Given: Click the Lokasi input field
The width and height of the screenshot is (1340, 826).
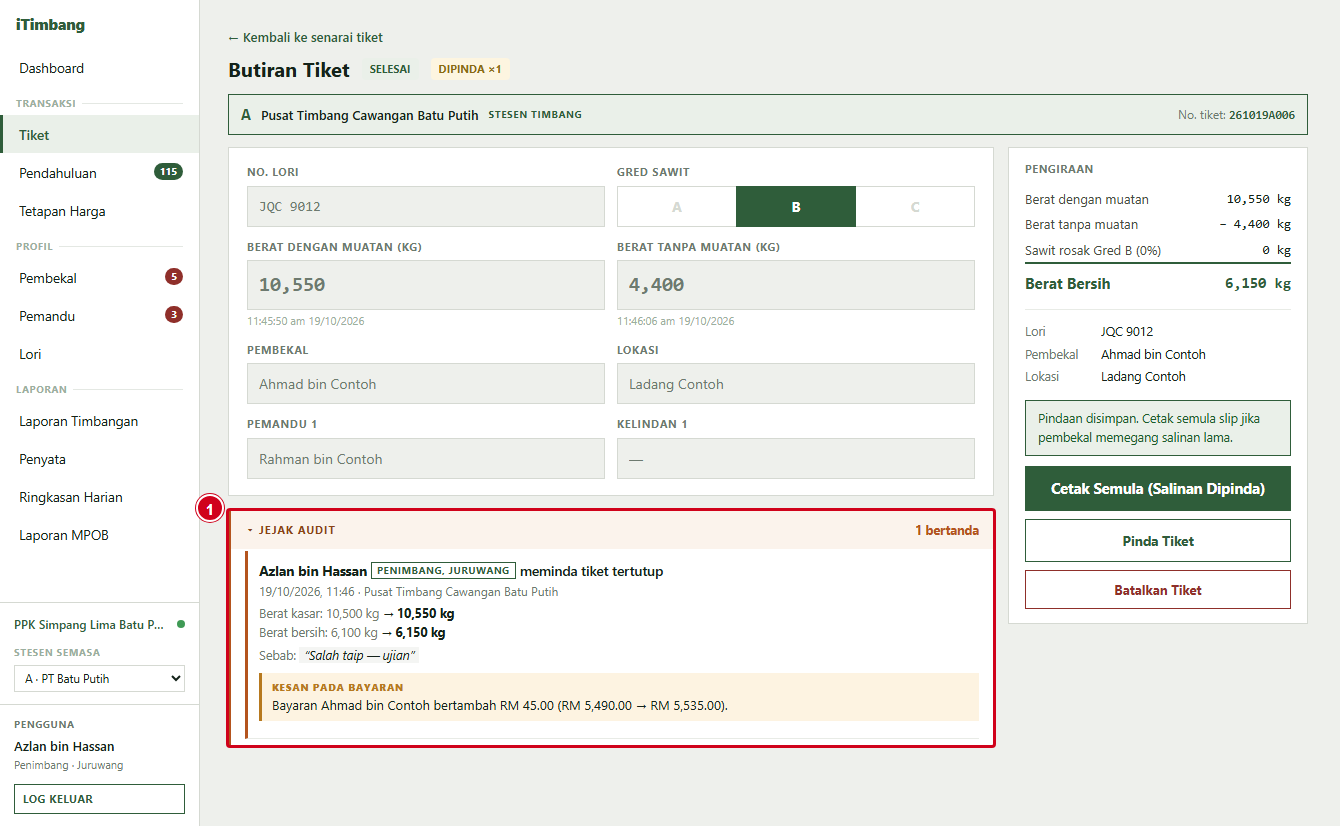Looking at the screenshot, I should 796,384.
